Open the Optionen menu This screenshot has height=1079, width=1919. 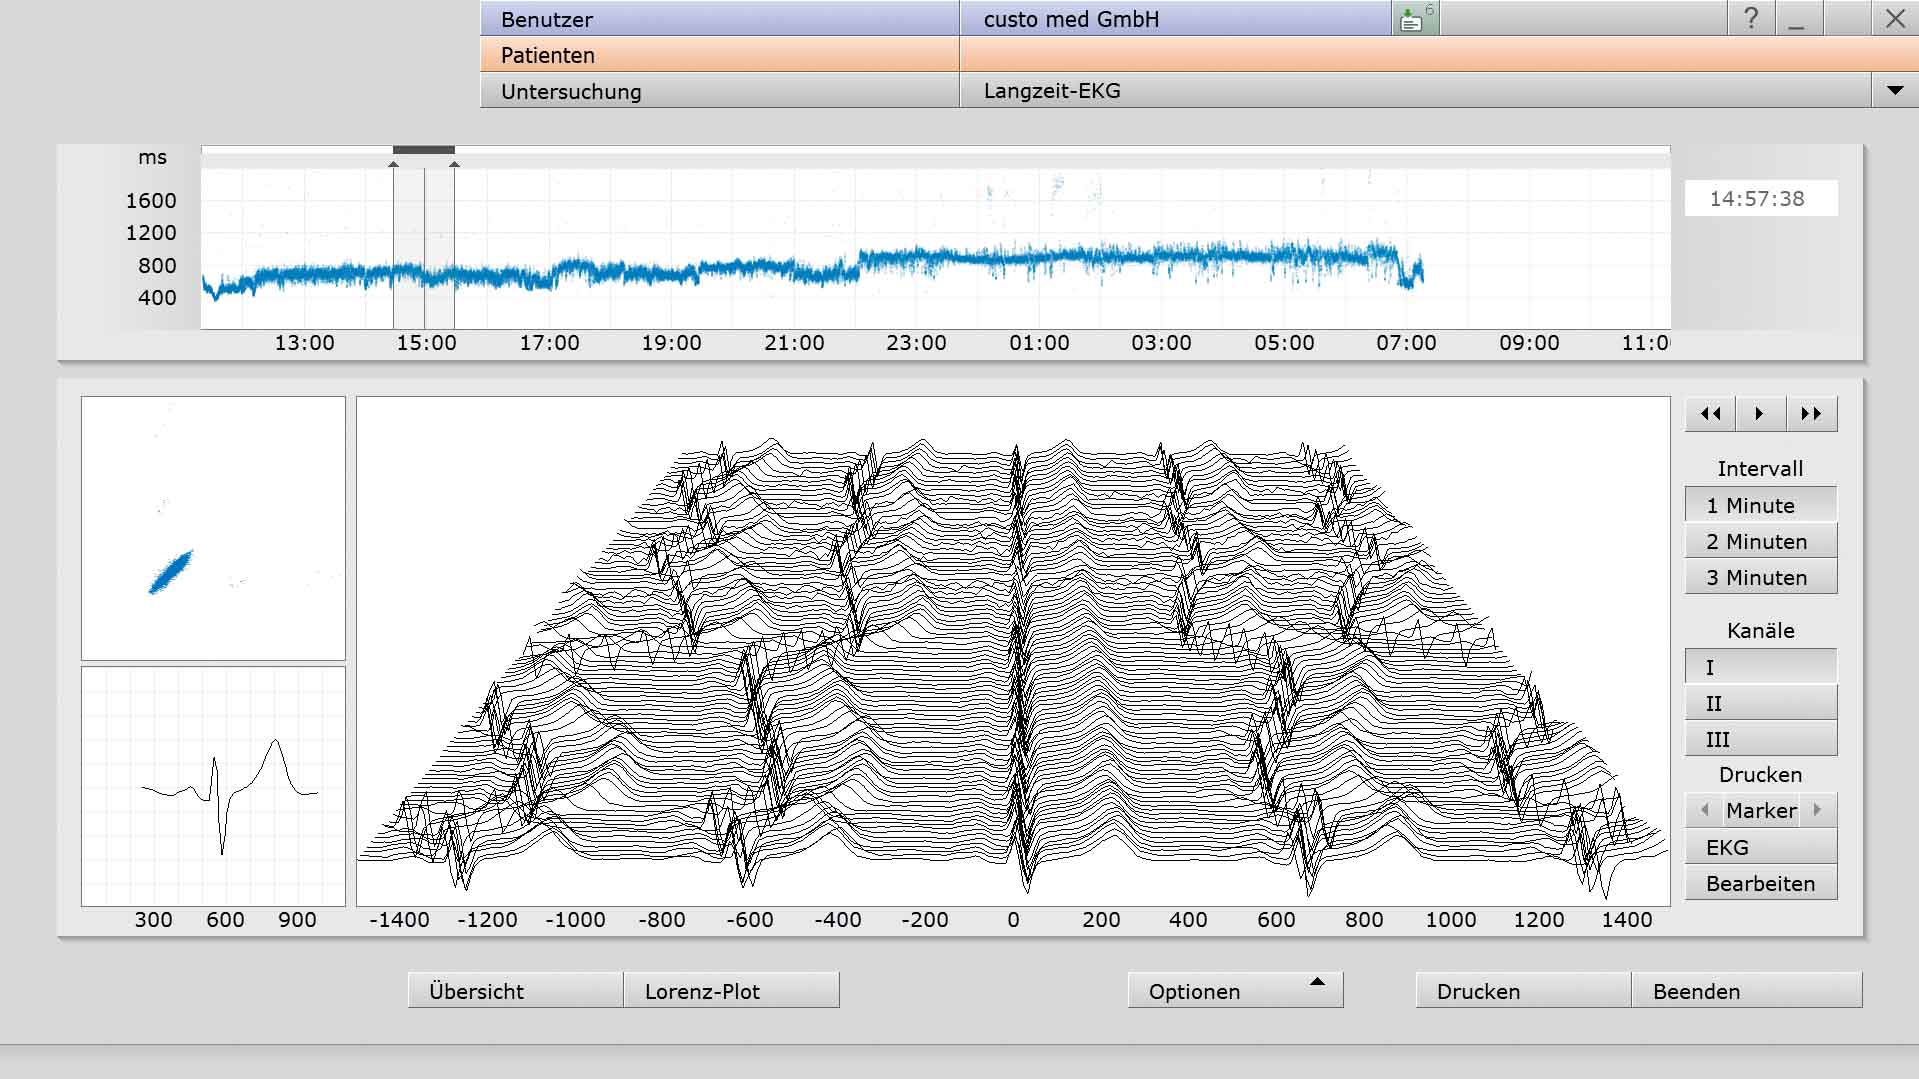pyautogui.click(x=1235, y=990)
